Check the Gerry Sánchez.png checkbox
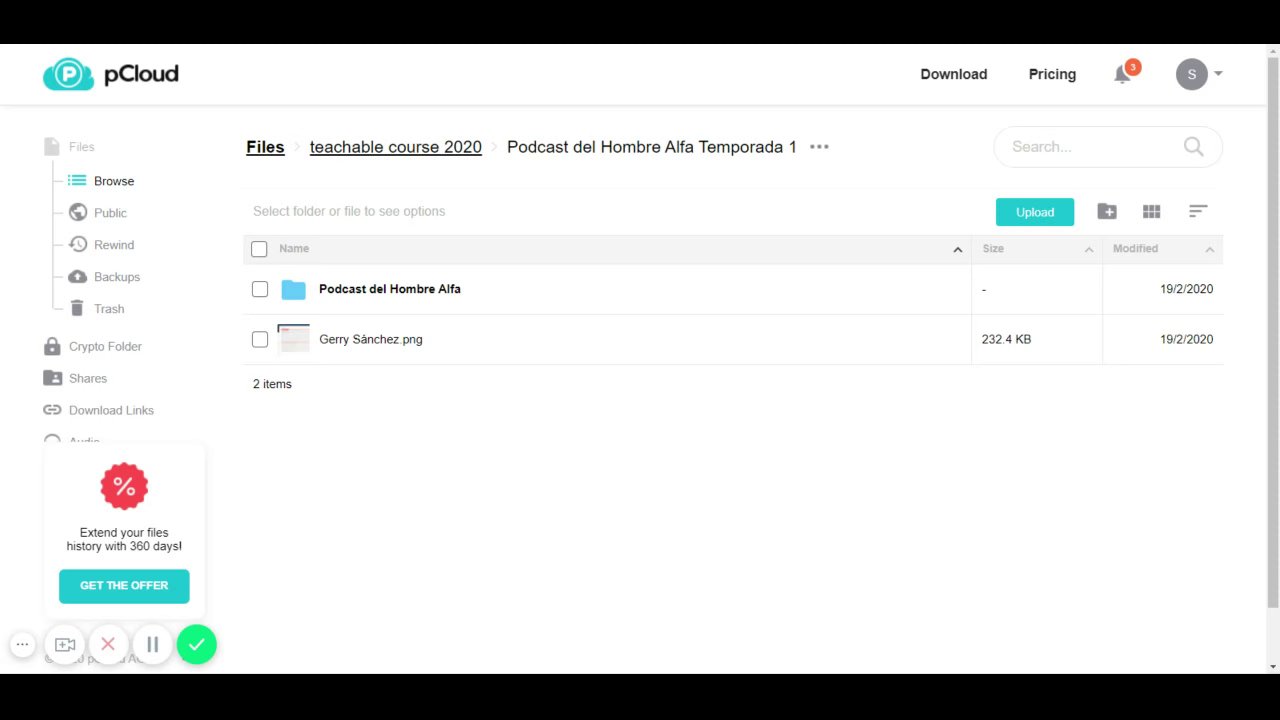This screenshot has width=1280, height=720. 260,339
